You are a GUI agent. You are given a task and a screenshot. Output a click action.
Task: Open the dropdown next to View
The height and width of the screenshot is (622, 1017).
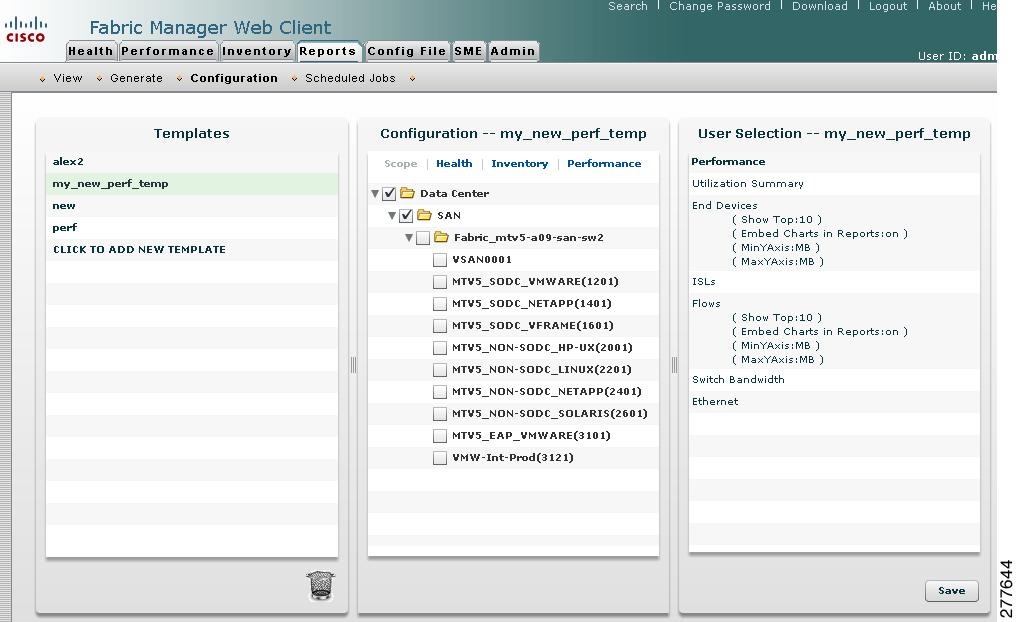[42, 78]
